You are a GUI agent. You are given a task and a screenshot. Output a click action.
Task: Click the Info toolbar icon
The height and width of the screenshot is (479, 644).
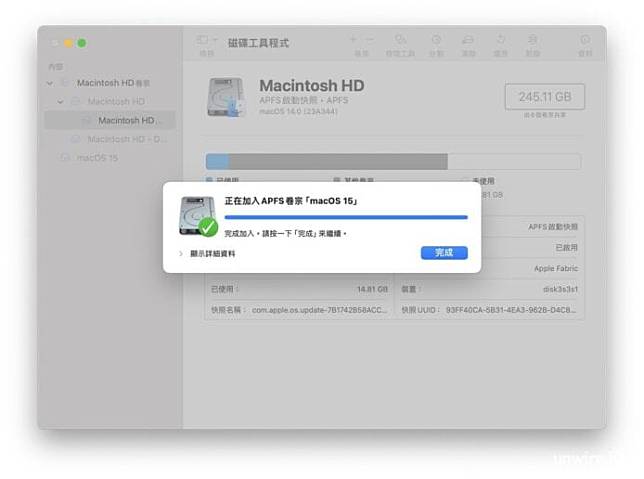pyautogui.click(x=585, y=39)
